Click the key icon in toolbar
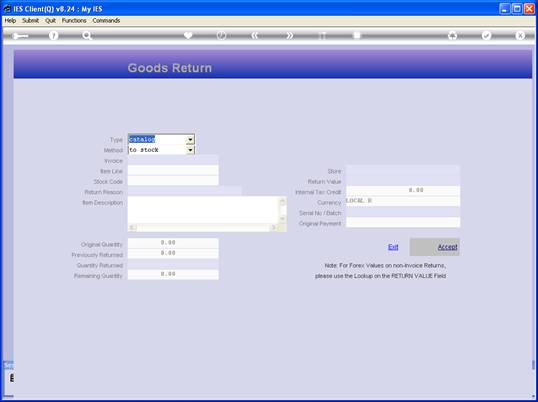The image size is (538, 402). point(20,36)
